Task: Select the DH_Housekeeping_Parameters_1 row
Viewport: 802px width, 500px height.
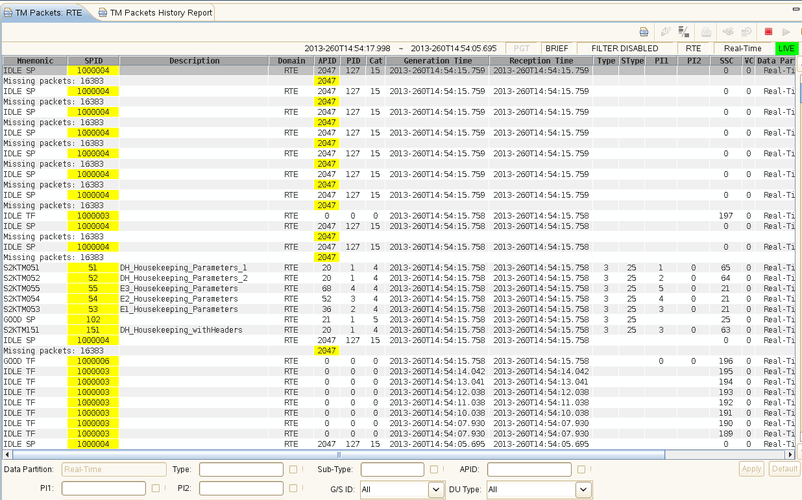Action: pos(183,268)
